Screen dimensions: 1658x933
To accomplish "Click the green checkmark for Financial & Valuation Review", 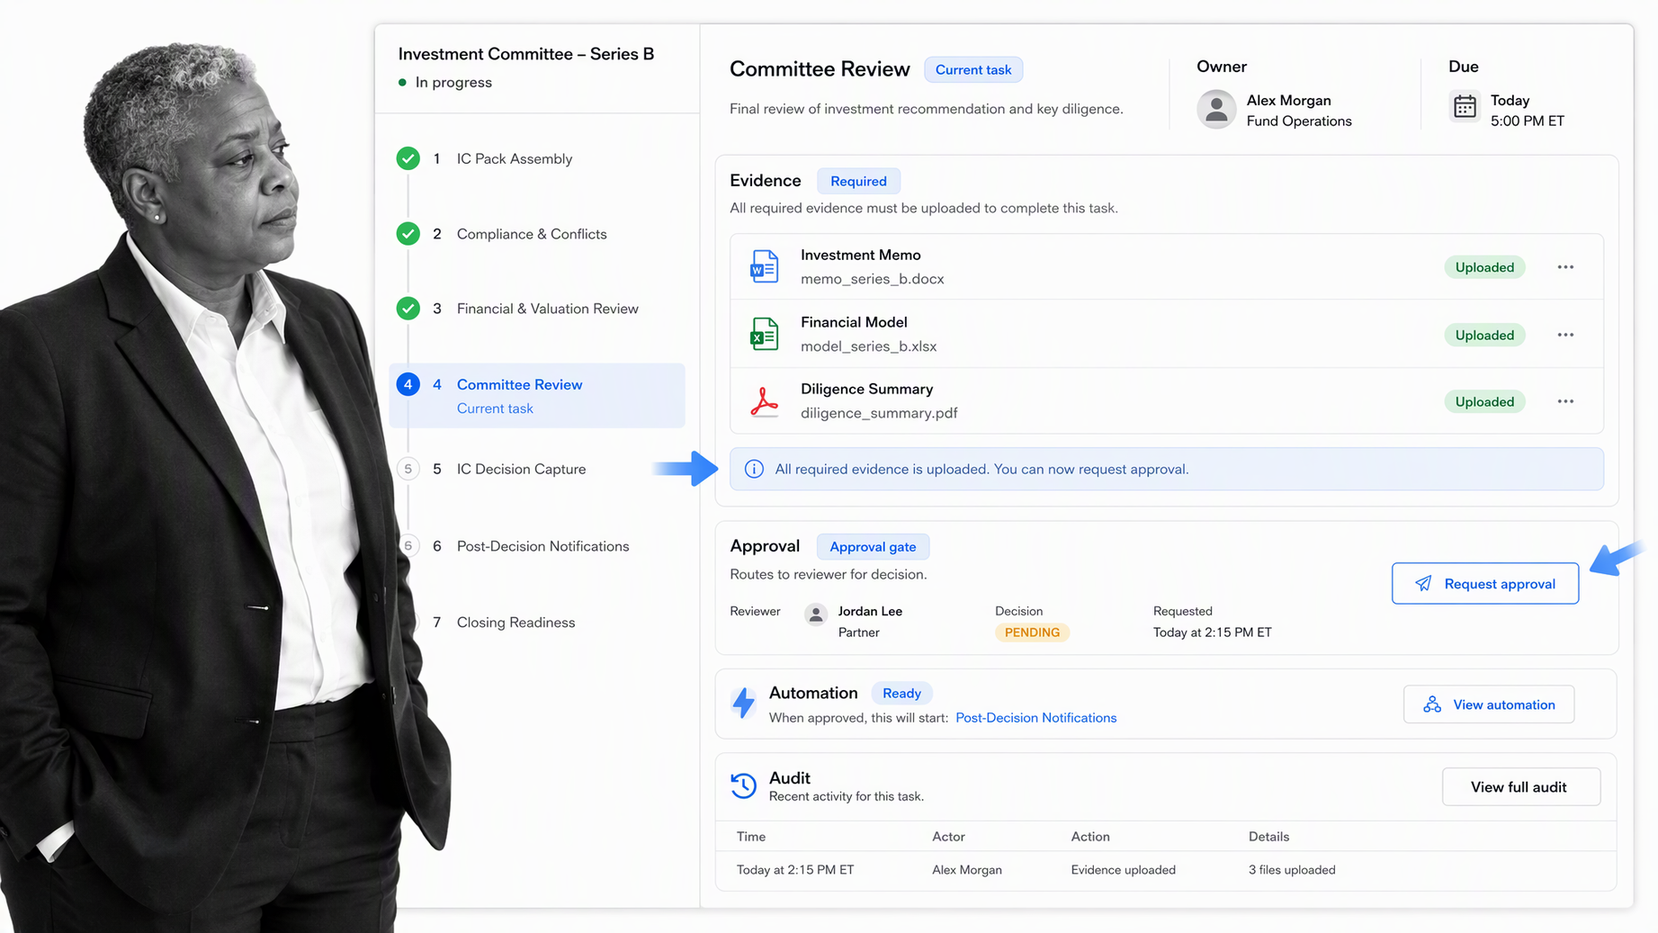I will click(x=408, y=308).
